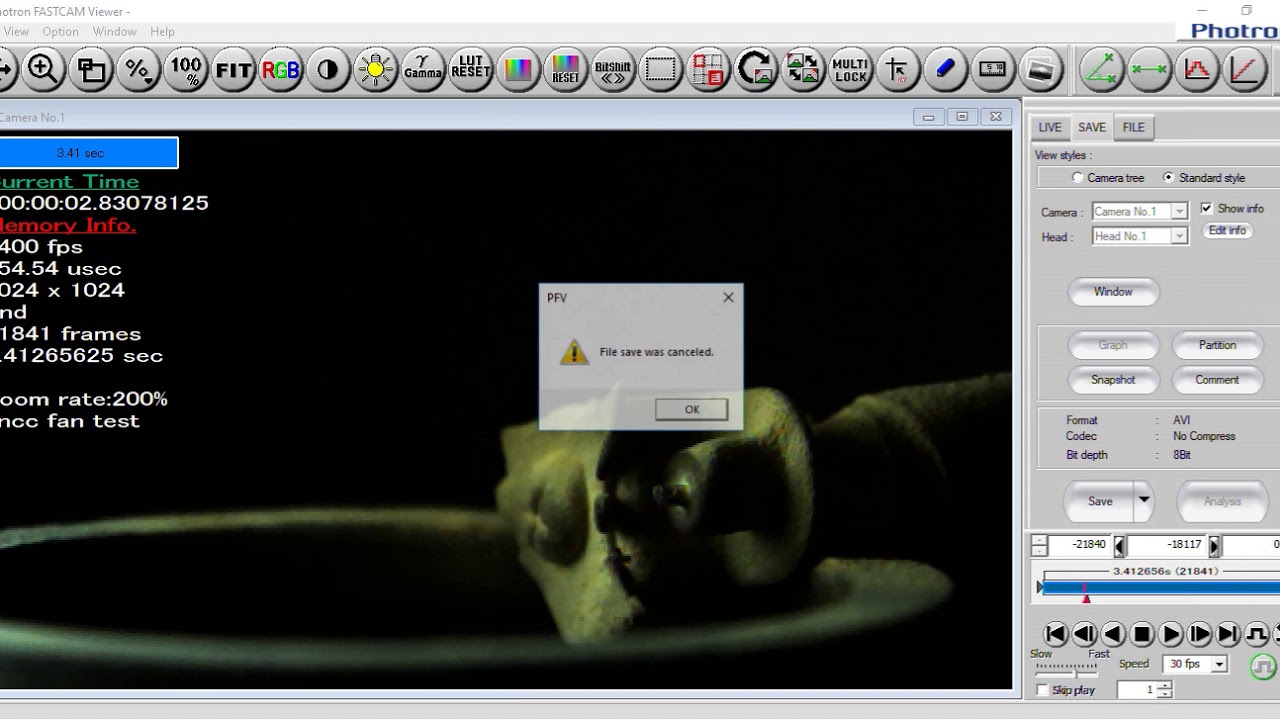
Task: Click the Comment button
Action: (x=1217, y=380)
